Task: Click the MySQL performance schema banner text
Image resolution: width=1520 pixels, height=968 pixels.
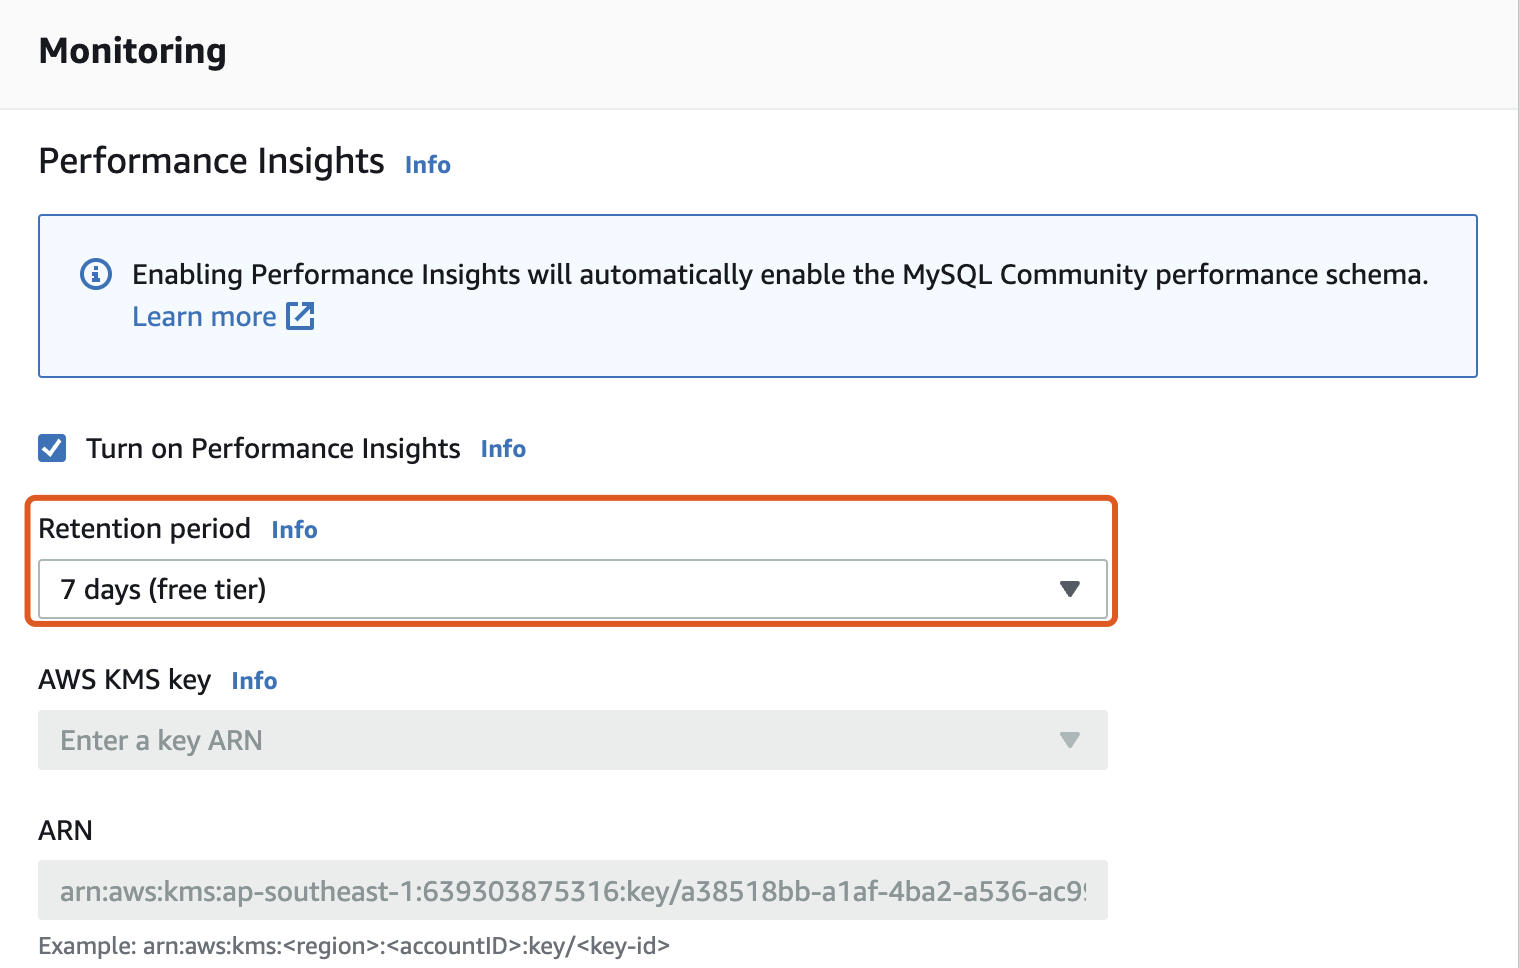Action: click(x=780, y=274)
